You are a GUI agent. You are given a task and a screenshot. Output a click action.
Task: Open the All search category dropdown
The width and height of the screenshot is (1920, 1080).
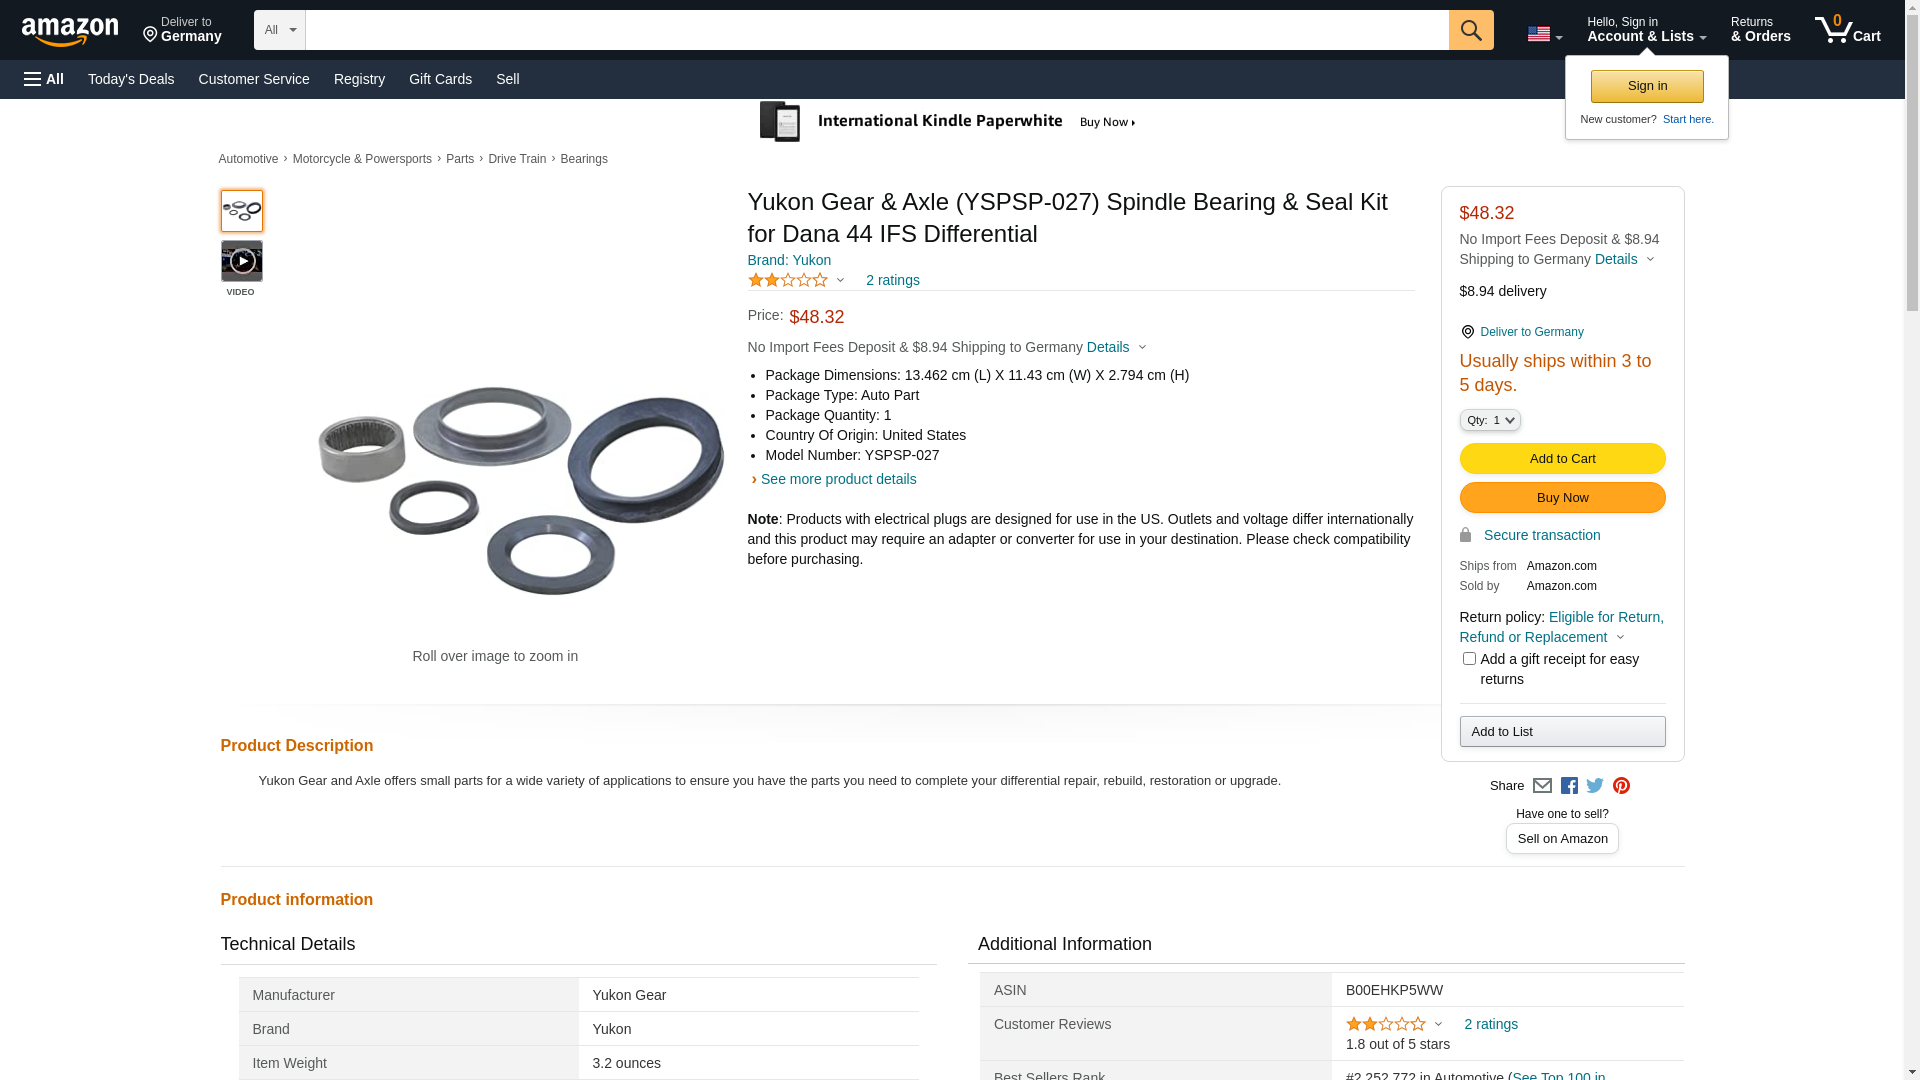coord(279,30)
